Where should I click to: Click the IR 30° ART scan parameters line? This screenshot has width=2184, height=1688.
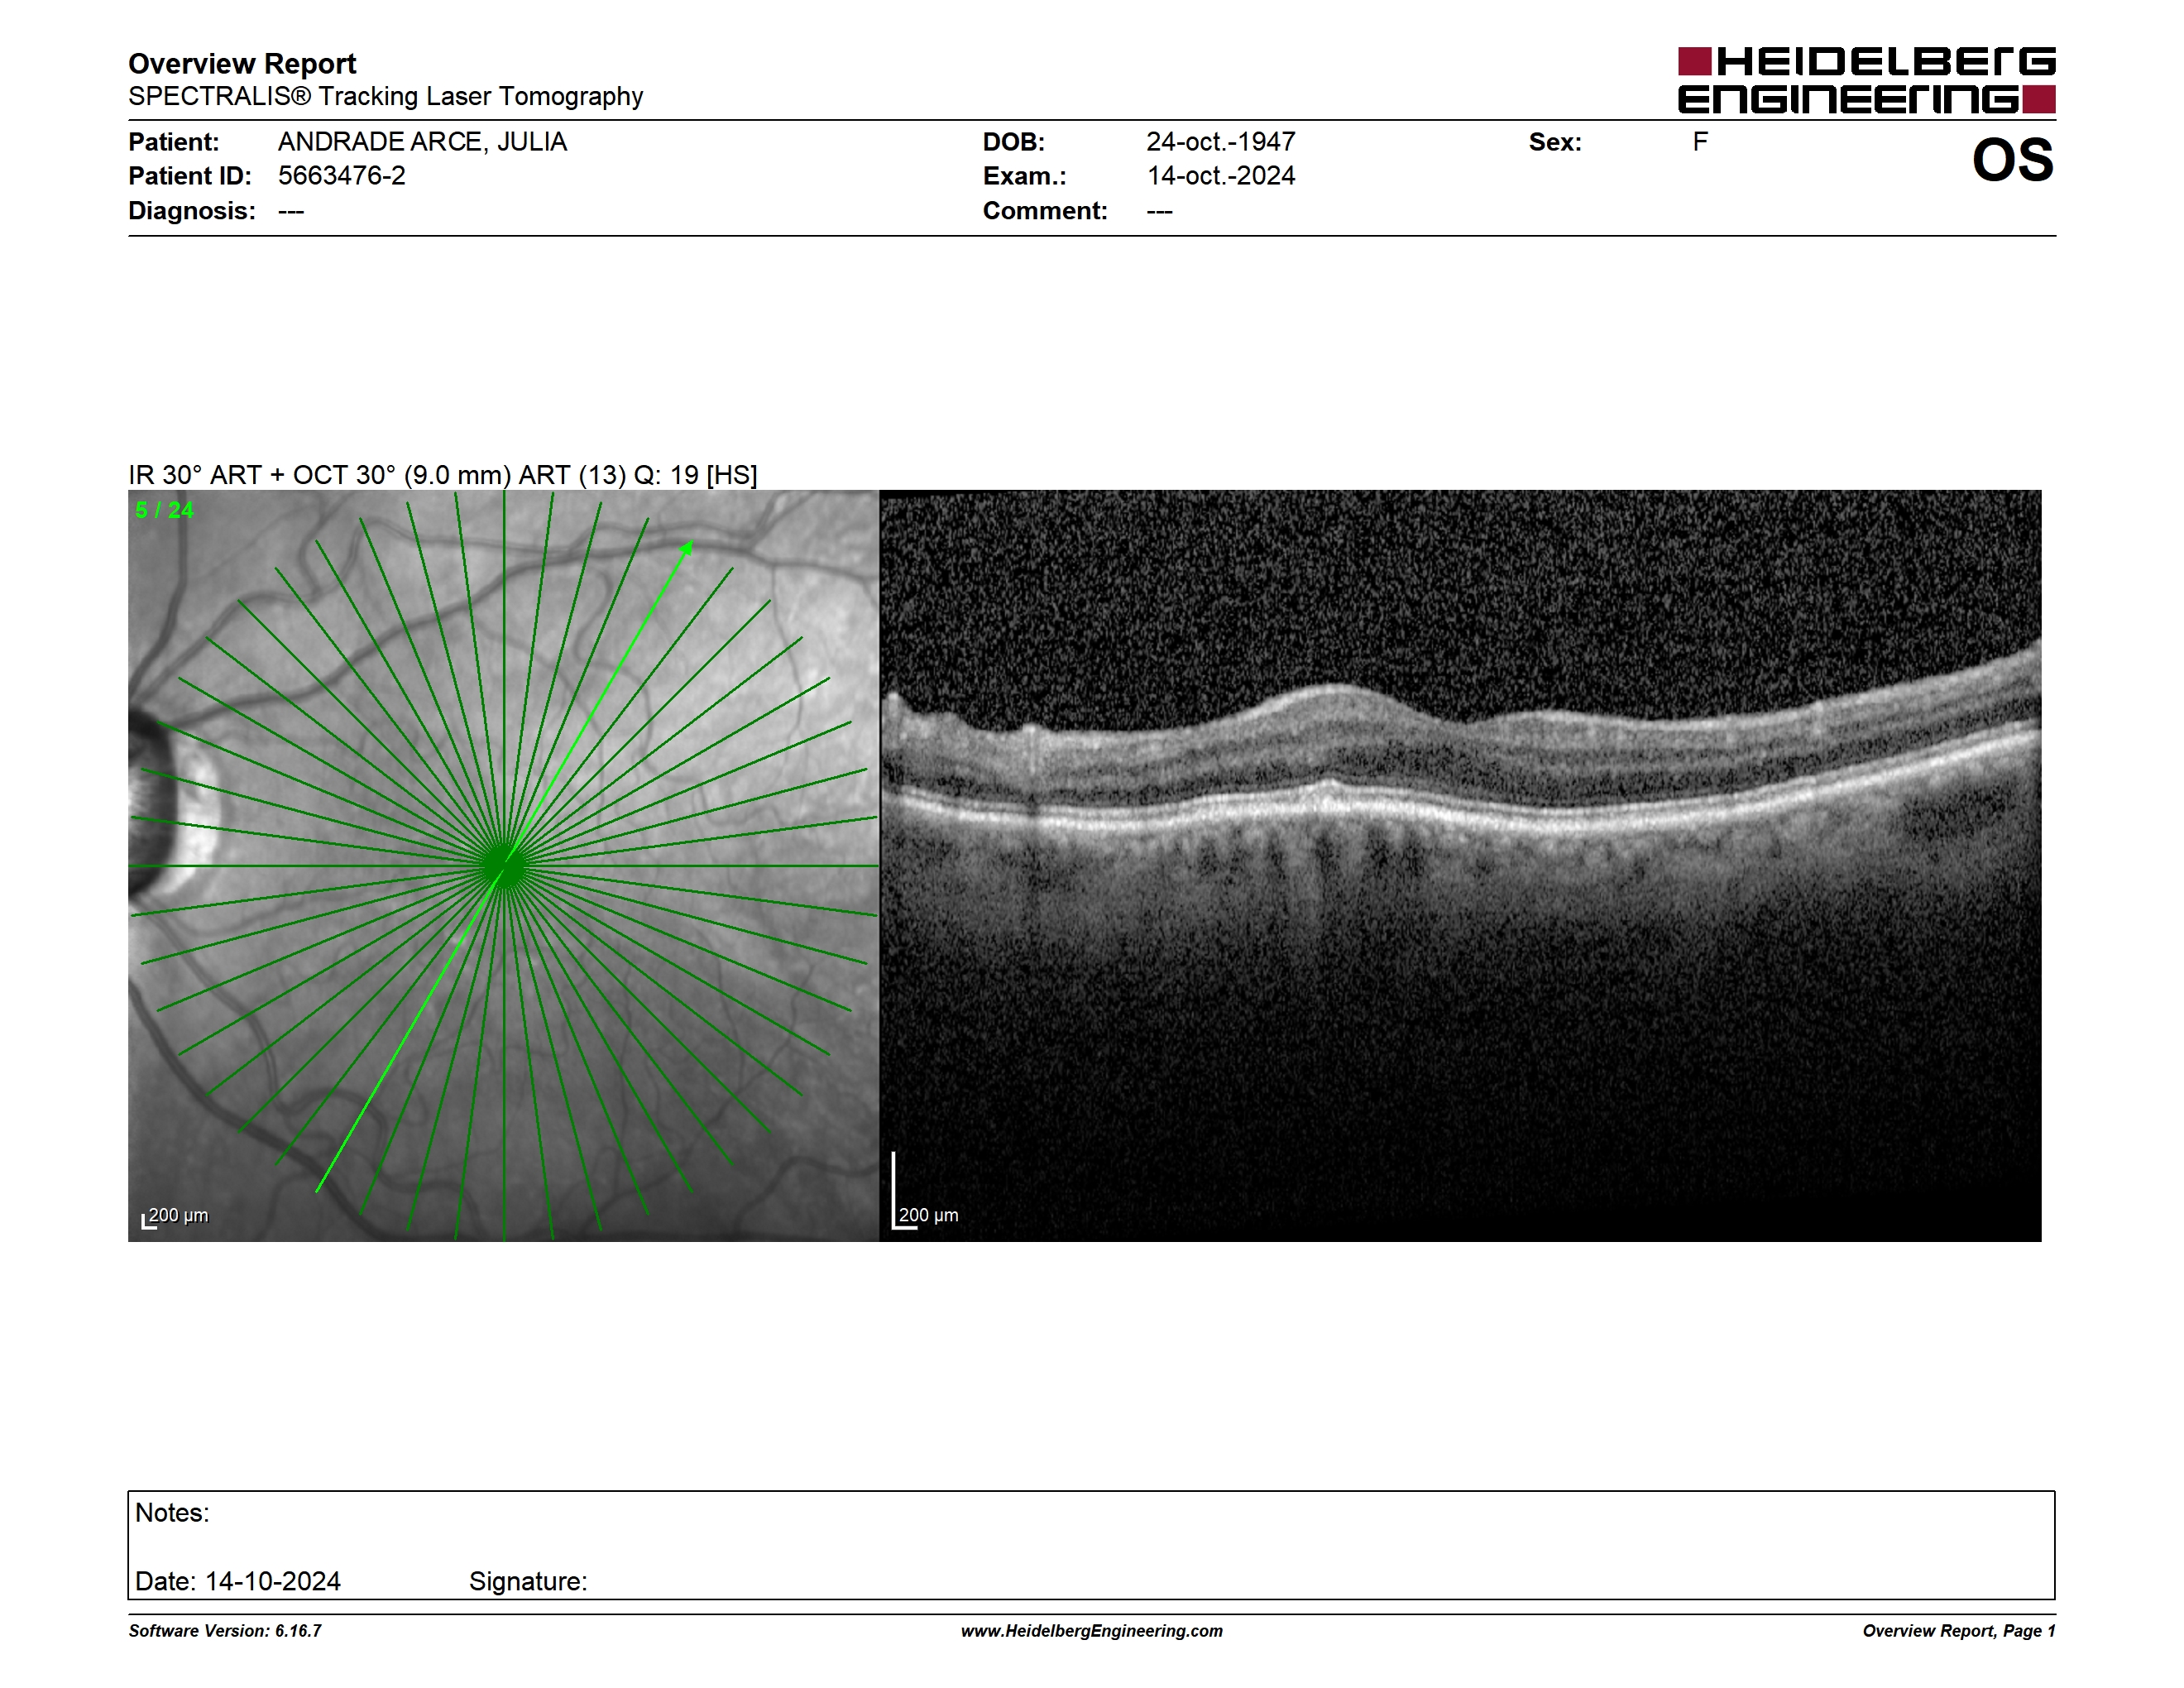click(x=442, y=475)
